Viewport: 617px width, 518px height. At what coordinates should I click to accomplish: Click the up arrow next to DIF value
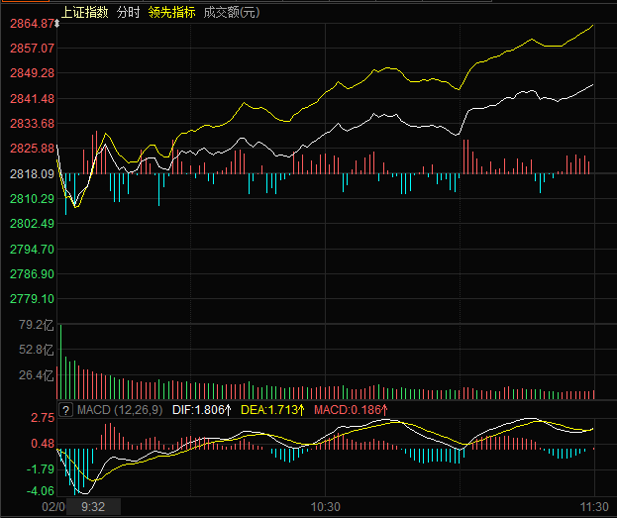pyautogui.click(x=228, y=409)
